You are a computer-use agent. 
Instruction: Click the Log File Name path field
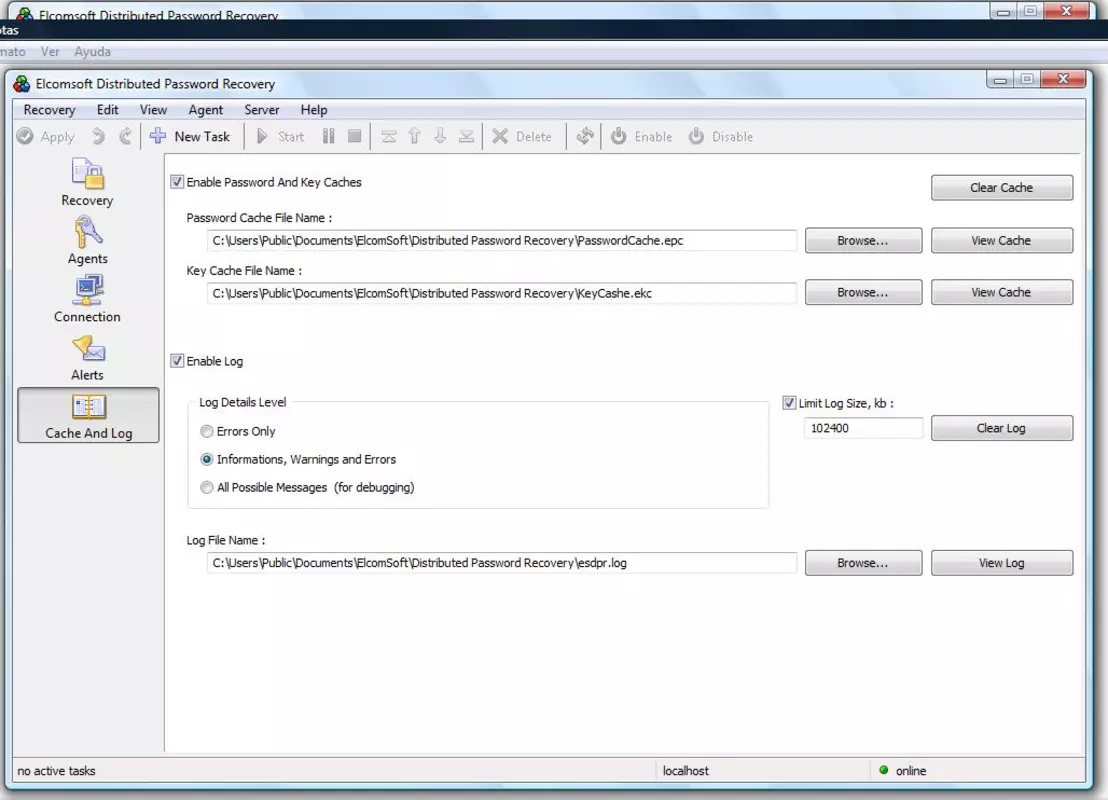[x=502, y=563]
